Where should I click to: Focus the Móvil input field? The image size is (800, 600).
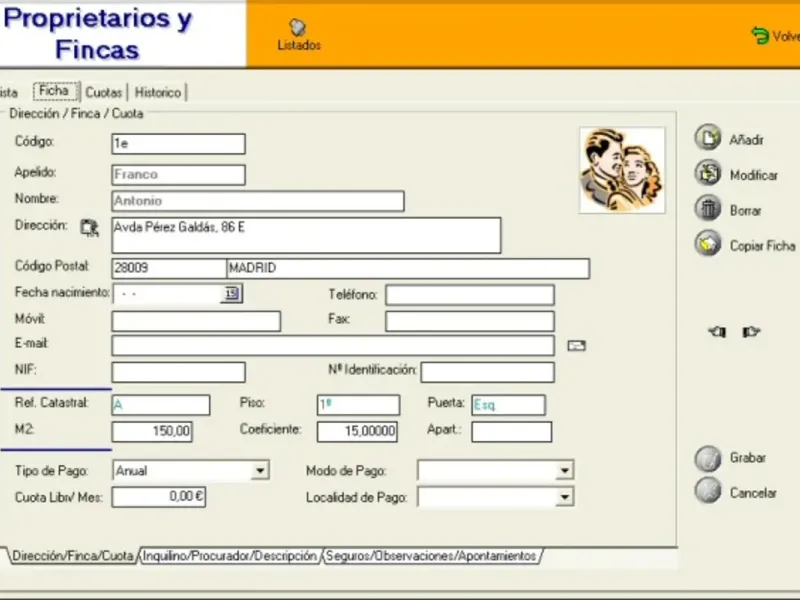[196, 321]
